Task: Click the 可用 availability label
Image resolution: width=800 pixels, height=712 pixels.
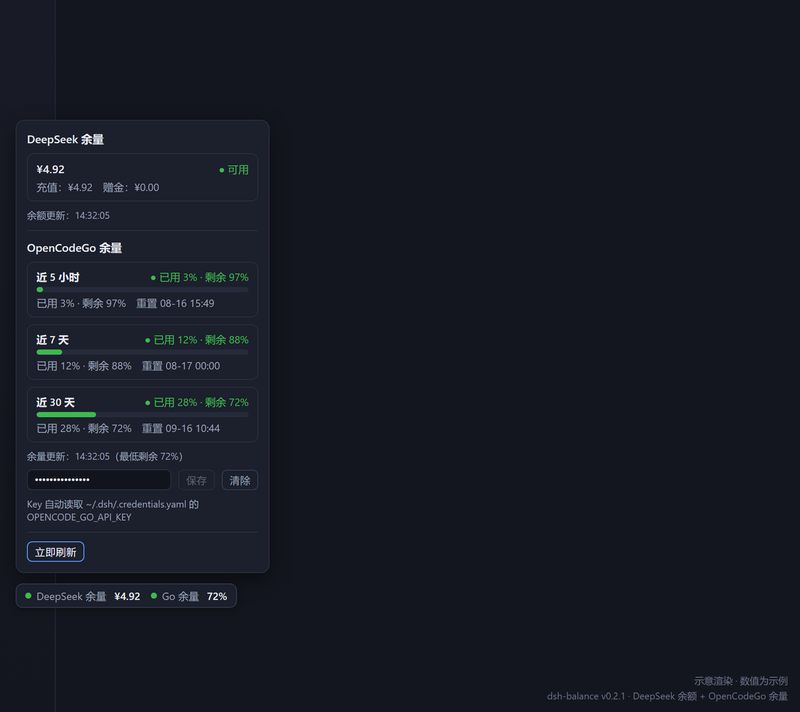Action: point(238,170)
